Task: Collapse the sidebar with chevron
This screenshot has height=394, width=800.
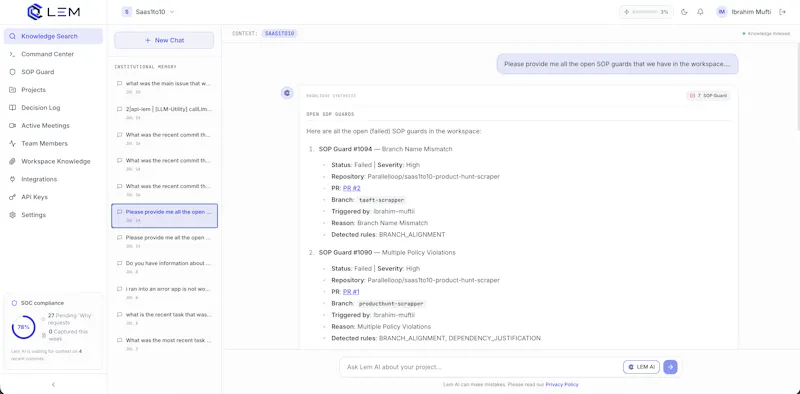Action: pos(54,384)
